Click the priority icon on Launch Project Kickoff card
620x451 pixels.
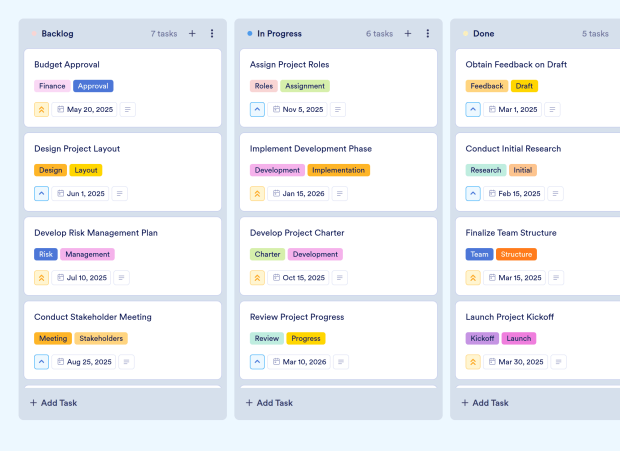pos(473,362)
